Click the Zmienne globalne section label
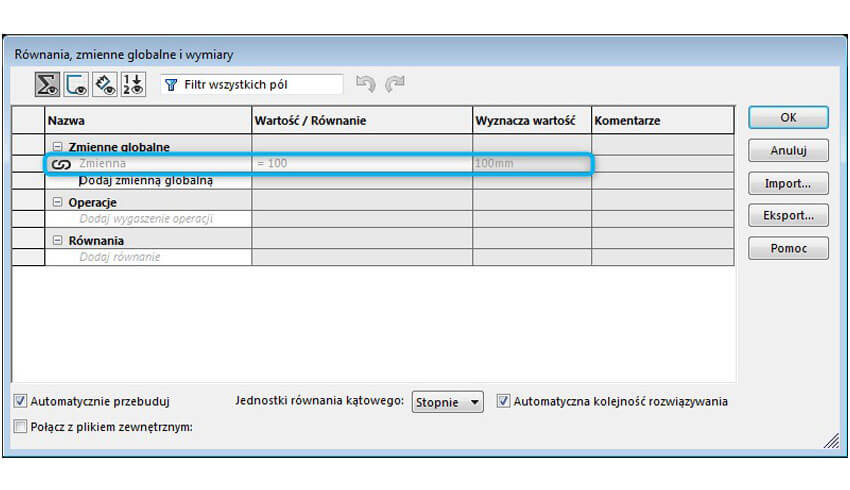 [119, 147]
